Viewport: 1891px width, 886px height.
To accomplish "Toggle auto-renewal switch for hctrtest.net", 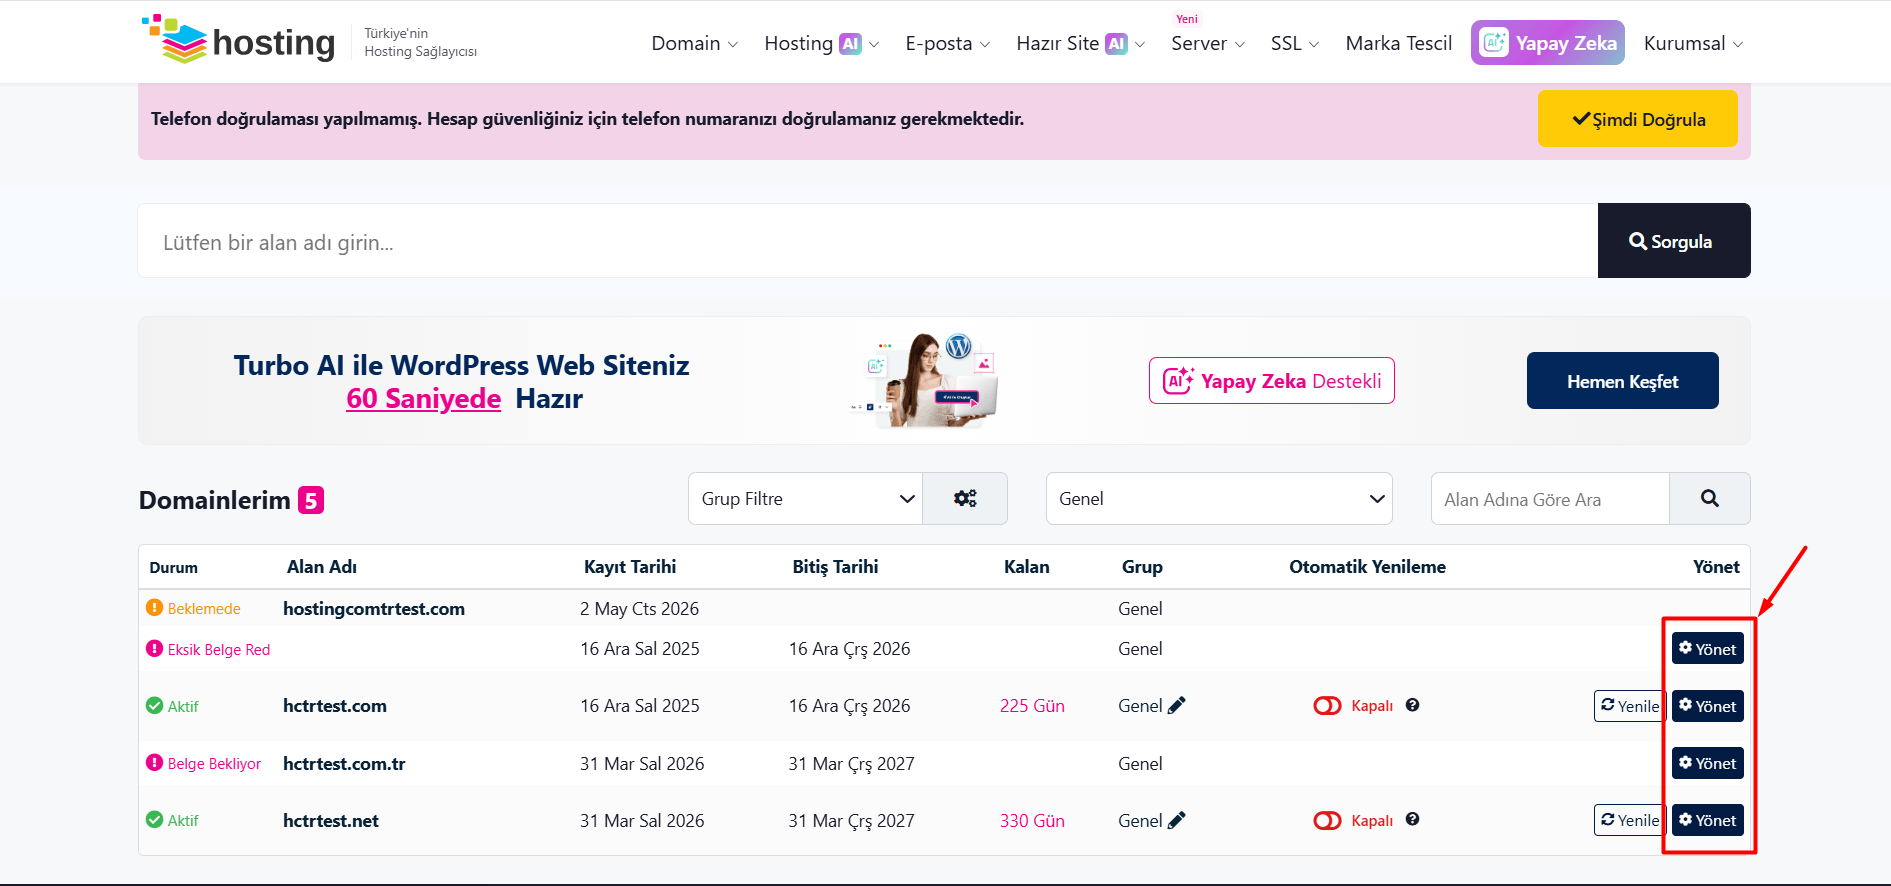I will 1327,820.
